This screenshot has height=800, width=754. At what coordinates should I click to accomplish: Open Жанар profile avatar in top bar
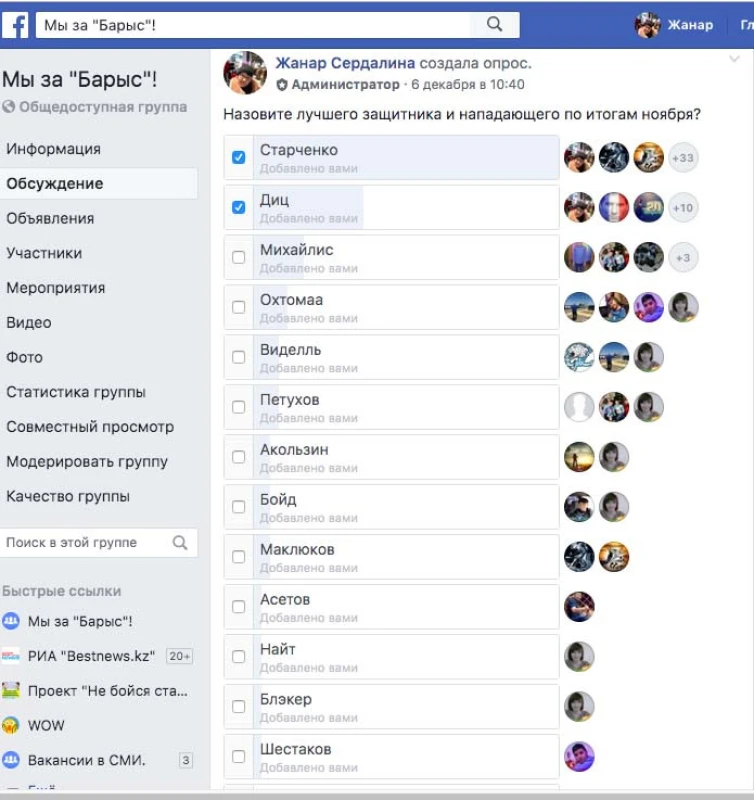pos(647,24)
